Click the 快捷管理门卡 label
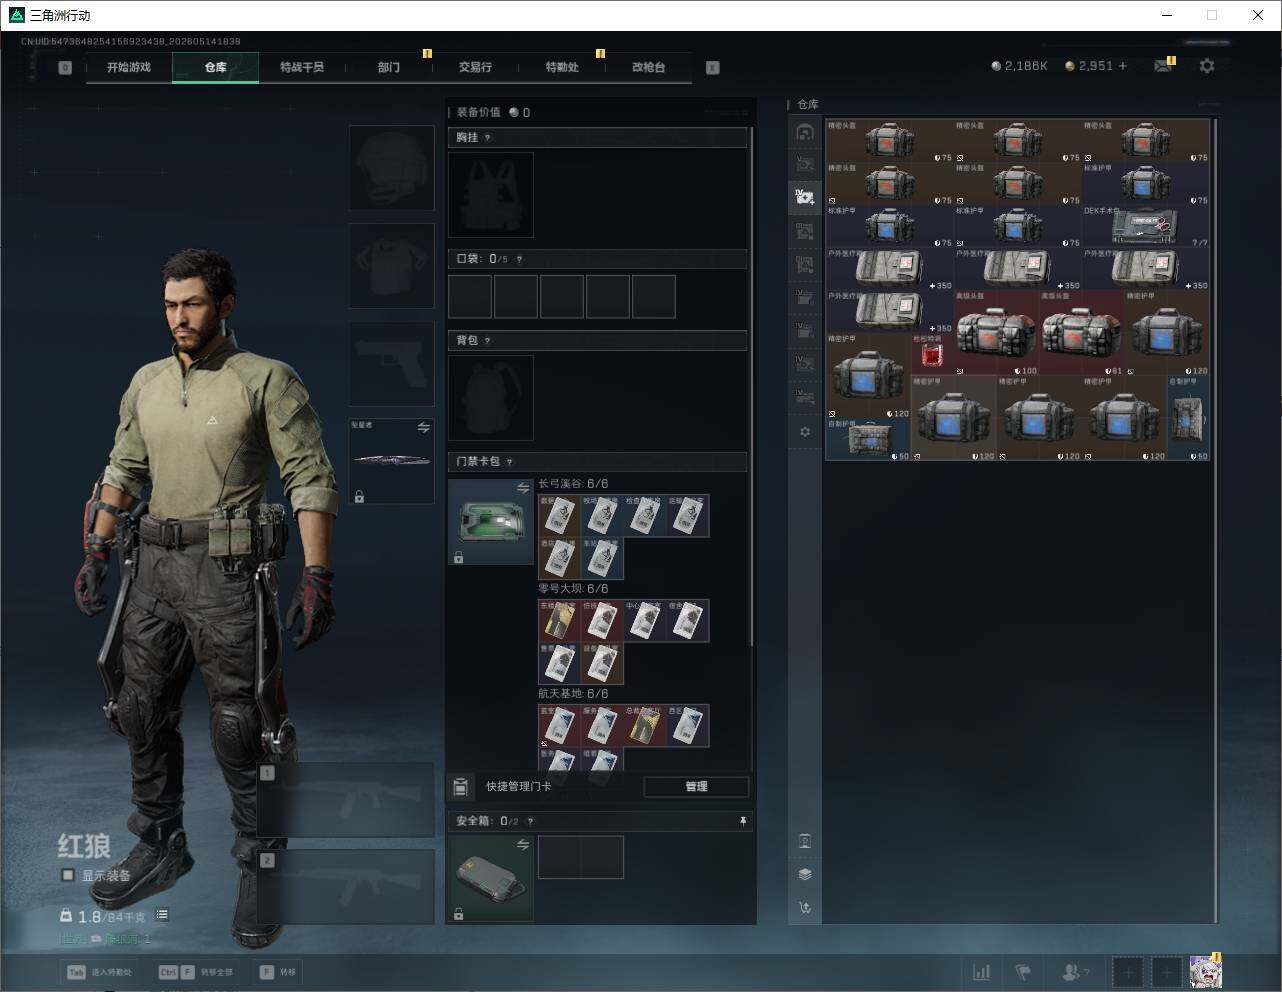Screen dimensions: 1282x992 tap(519, 787)
